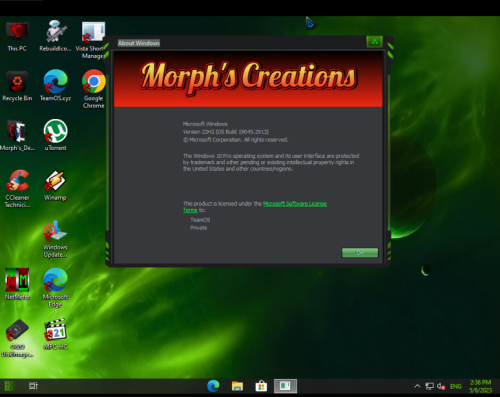Open Microsoft Store from taskbar
Viewport: 500px width, 397px height.
coord(261,386)
